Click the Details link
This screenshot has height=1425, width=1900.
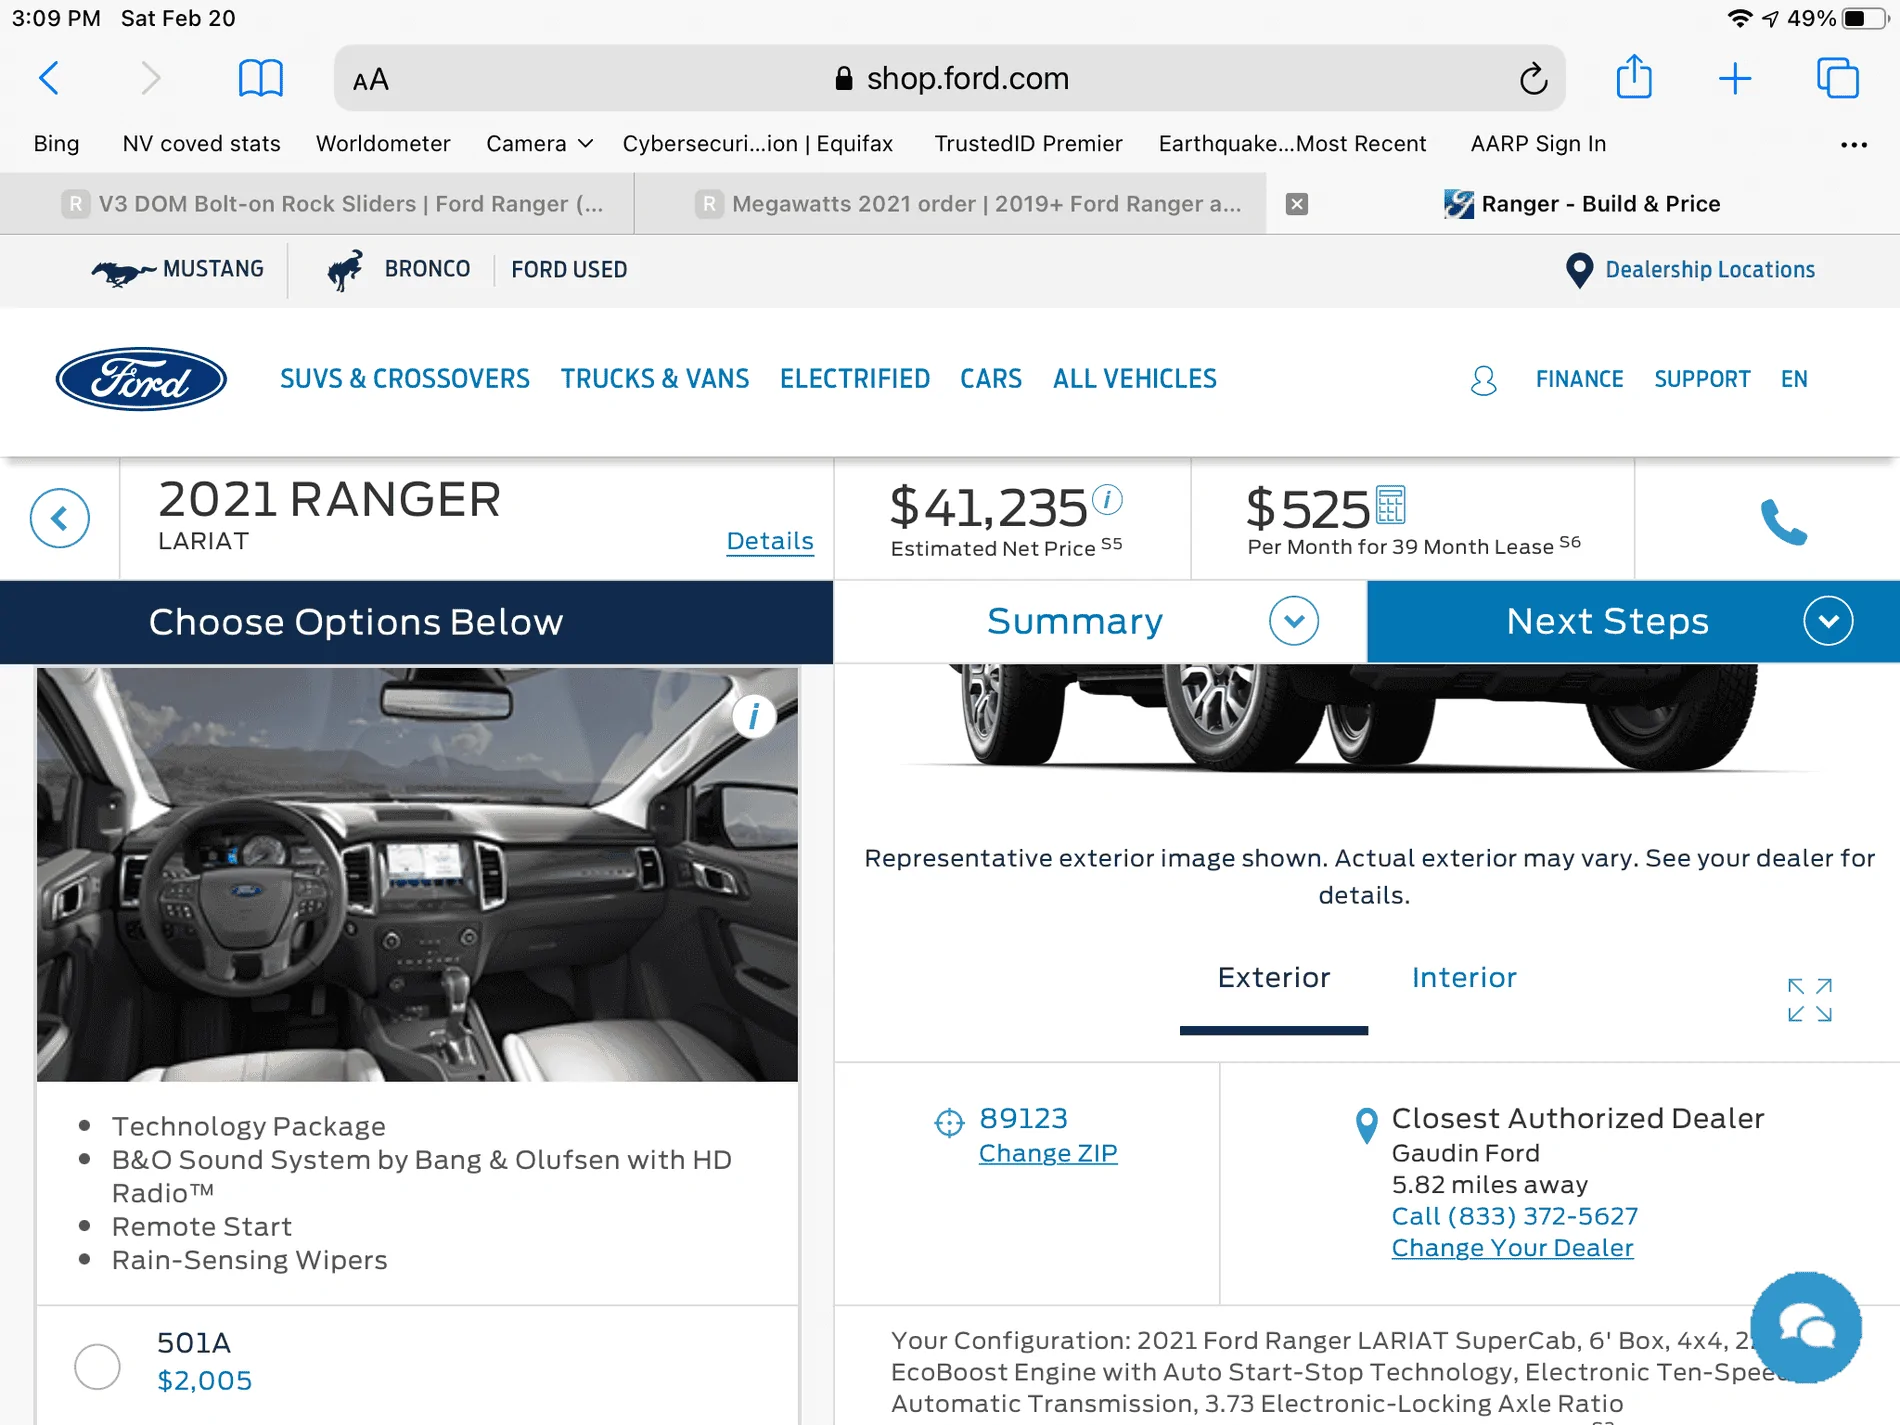point(770,541)
